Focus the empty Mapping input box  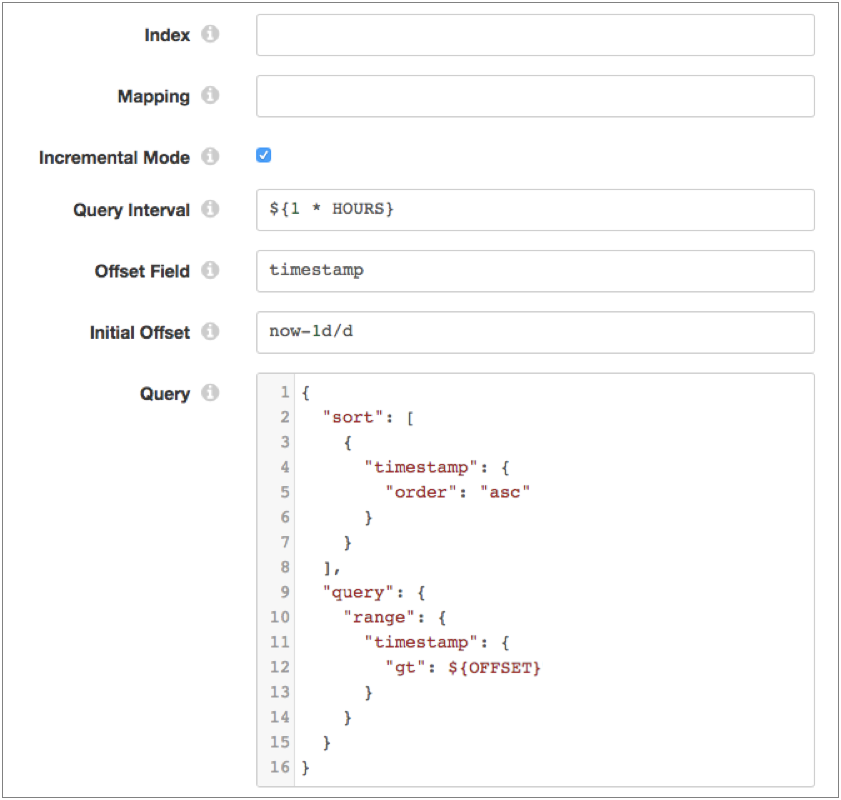coord(535,96)
